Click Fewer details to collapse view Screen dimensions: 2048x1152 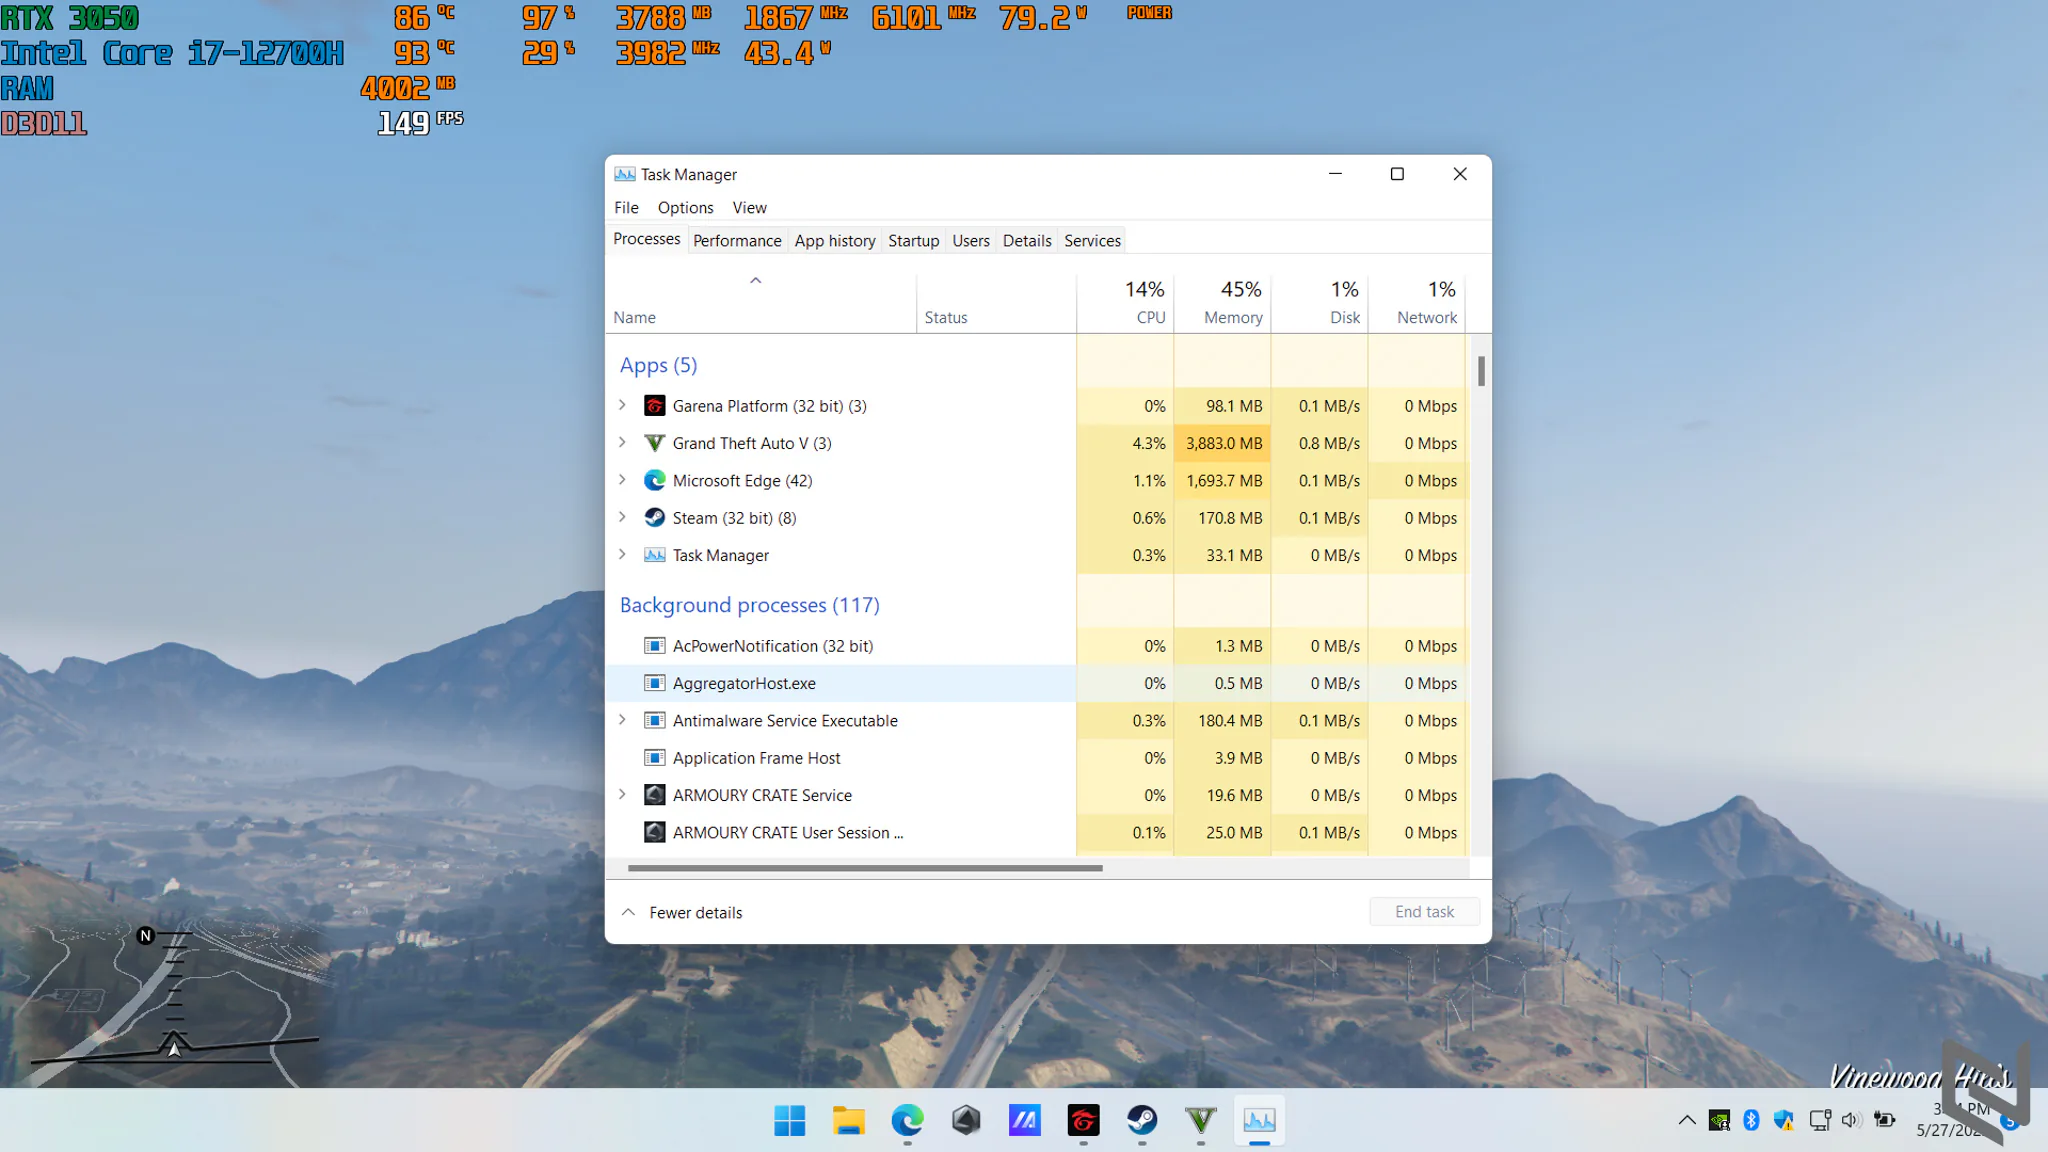pyautogui.click(x=683, y=912)
